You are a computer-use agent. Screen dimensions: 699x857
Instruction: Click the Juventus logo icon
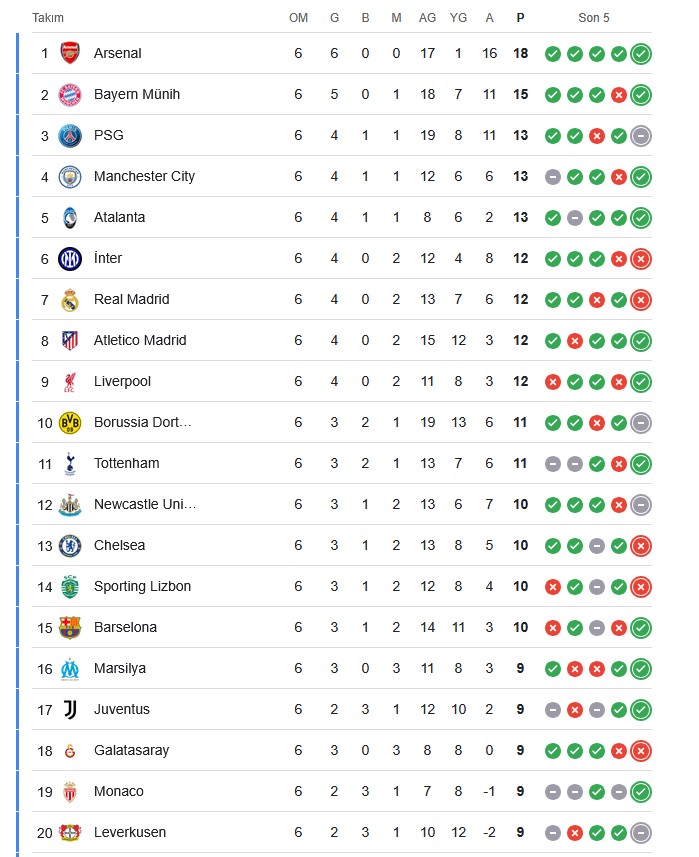[x=69, y=709]
